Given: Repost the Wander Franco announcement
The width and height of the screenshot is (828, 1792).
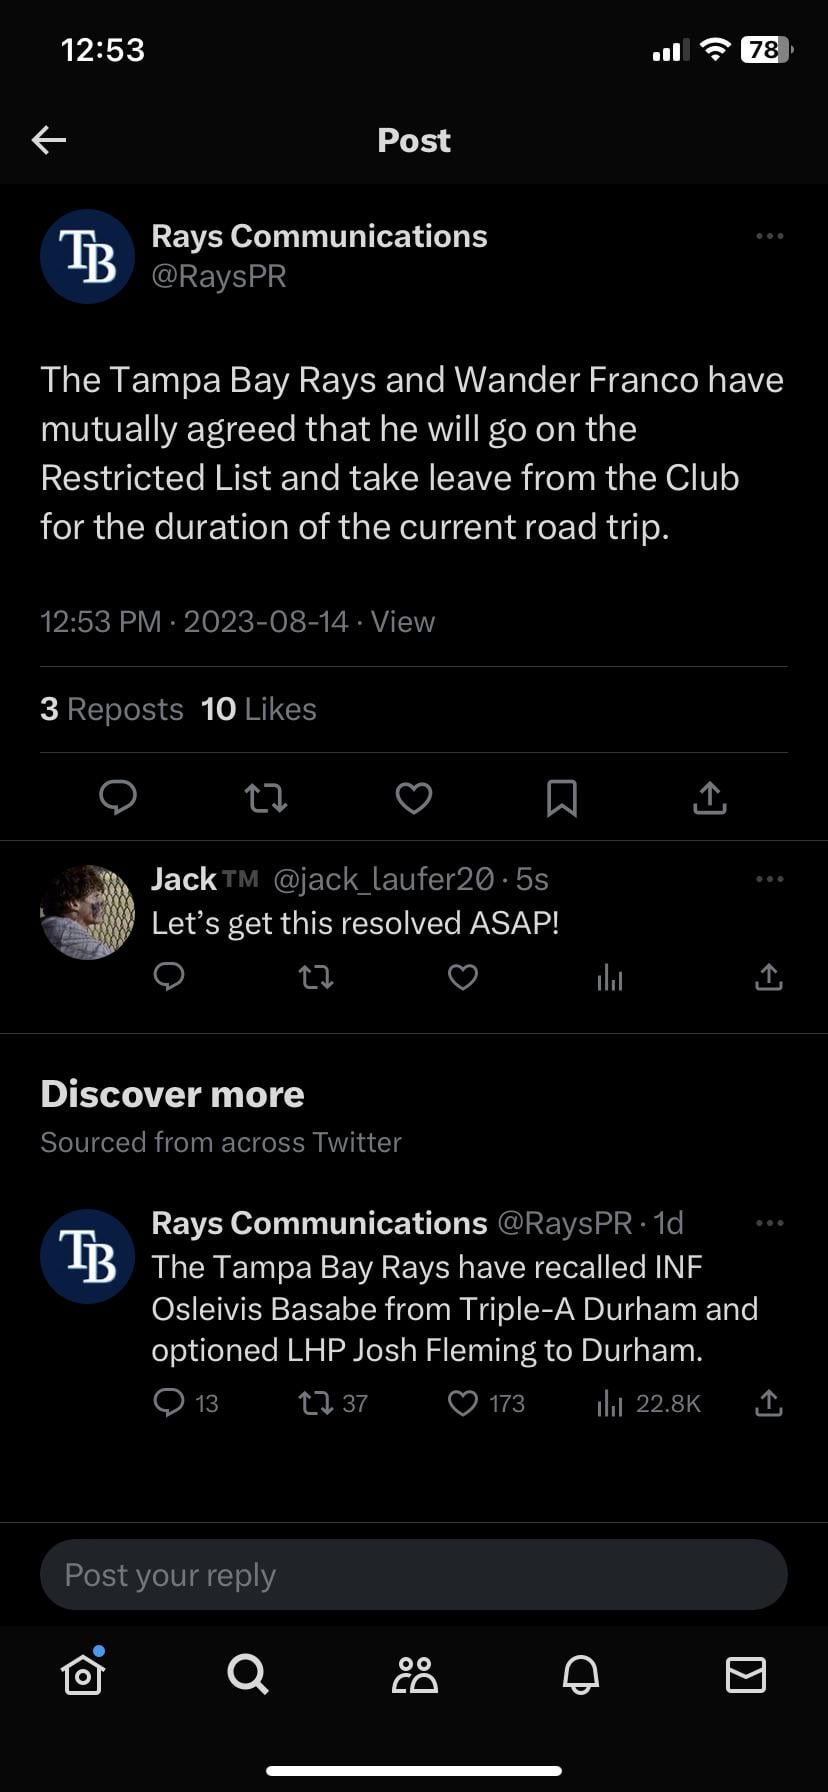Looking at the screenshot, I should (x=266, y=797).
